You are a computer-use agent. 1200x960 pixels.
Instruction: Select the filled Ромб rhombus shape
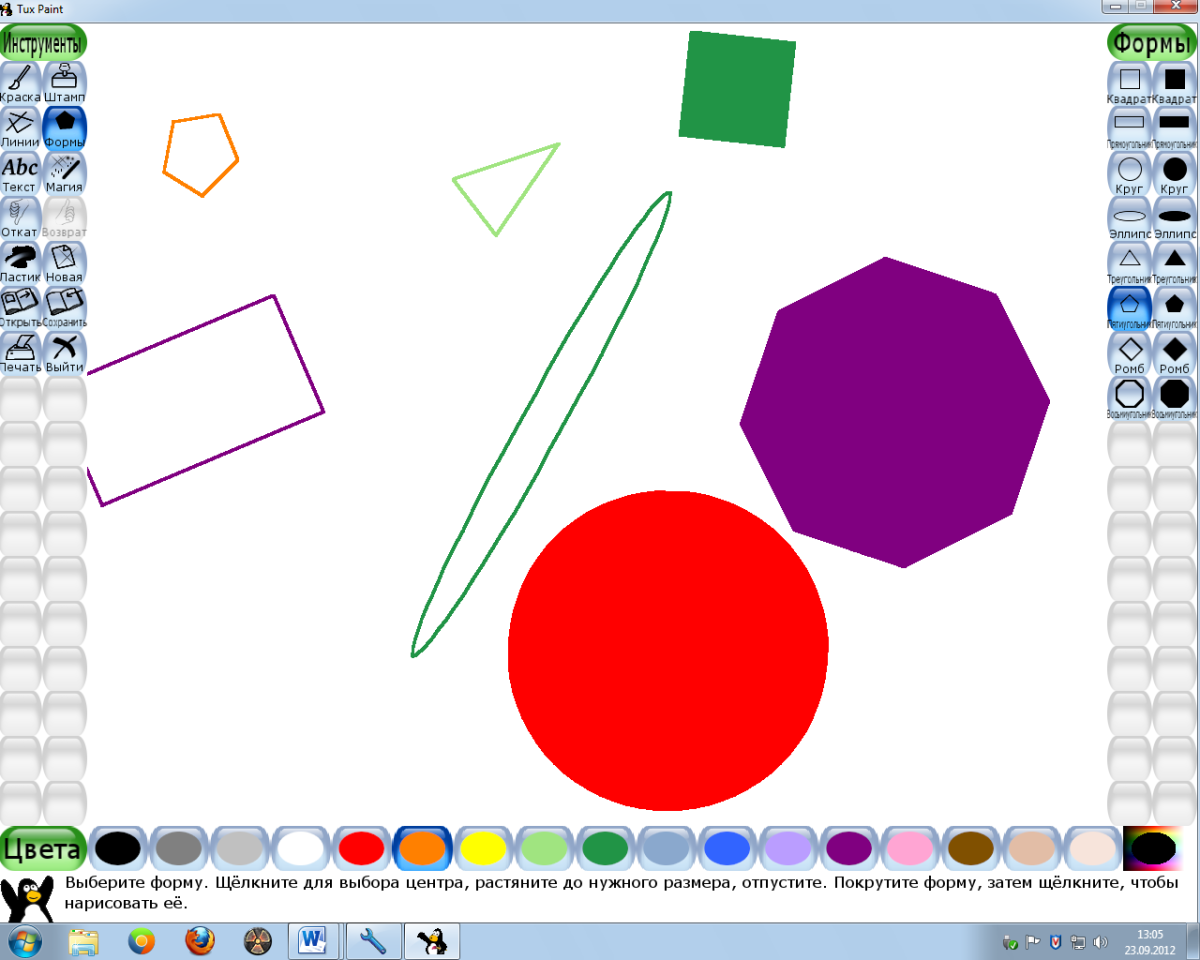(1174, 352)
